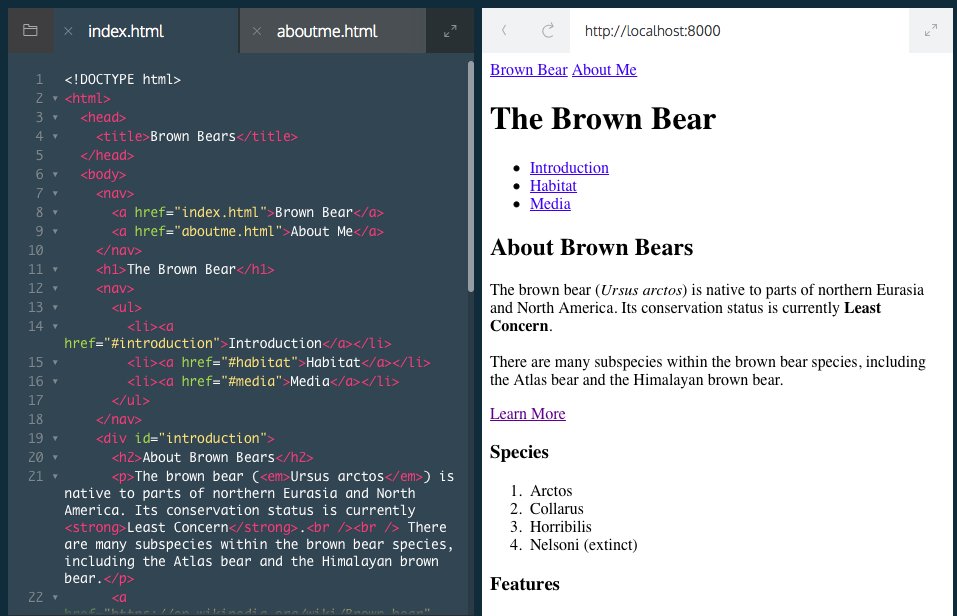Click the Brown Bear navigation link
This screenshot has width=957, height=616.
tap(528, 69)
